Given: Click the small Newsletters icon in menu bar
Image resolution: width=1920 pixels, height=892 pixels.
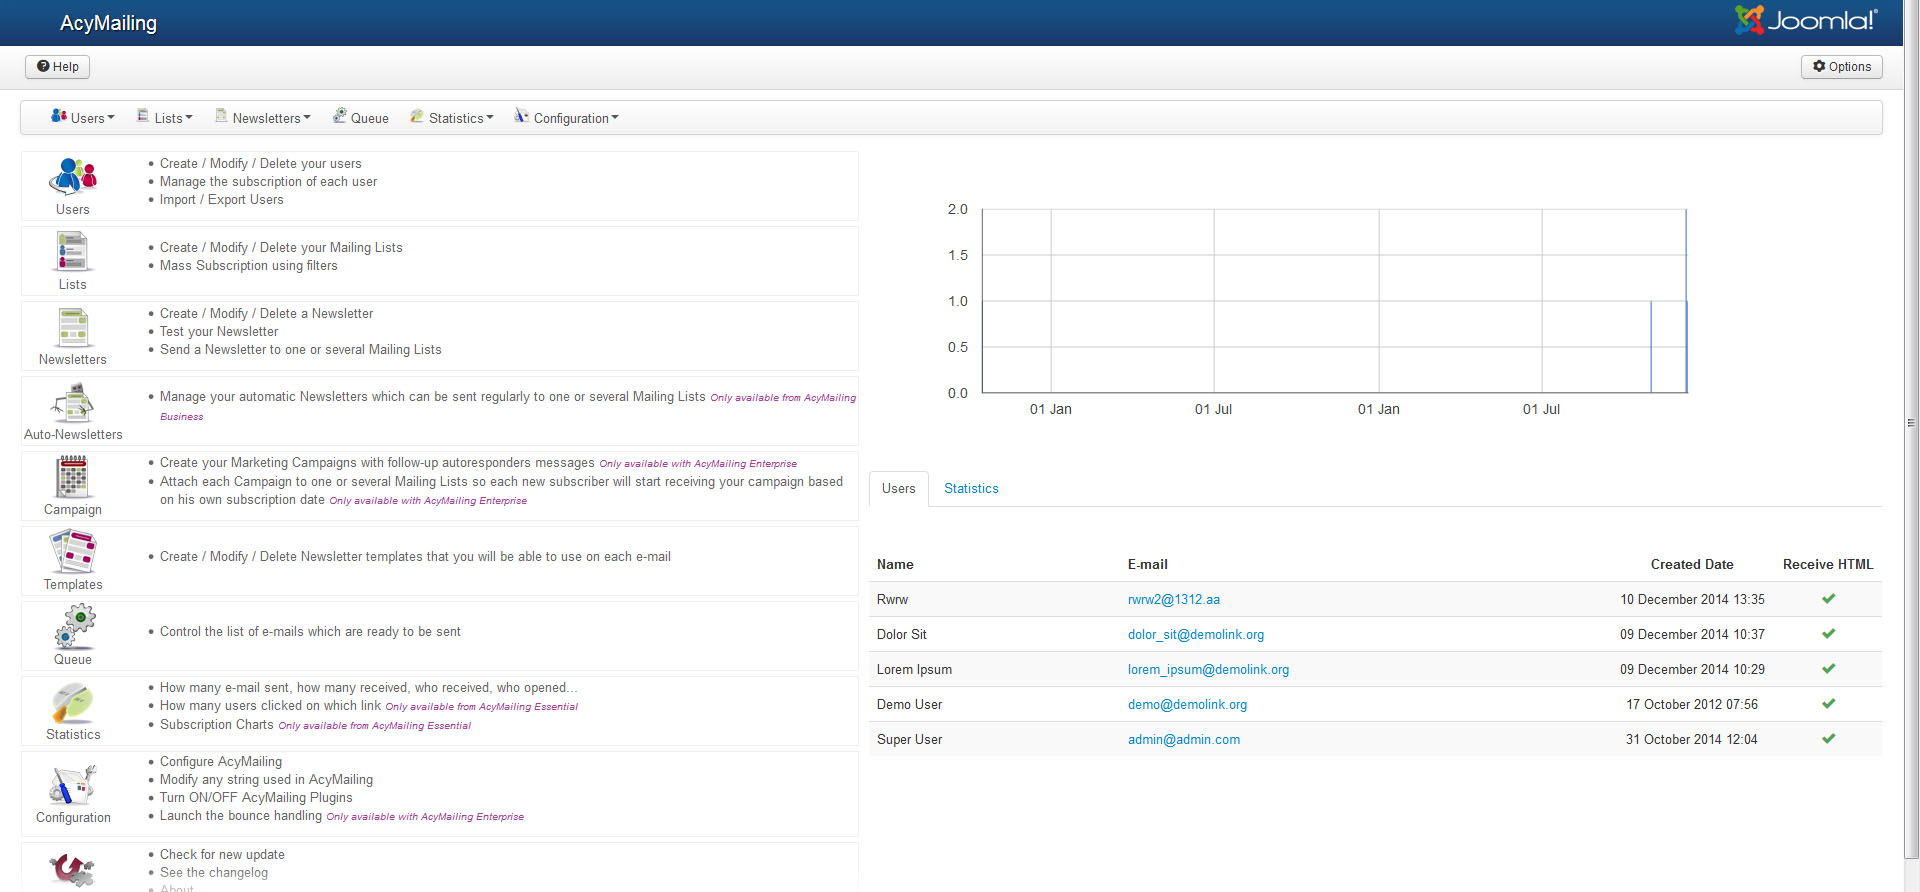Looking at the screenshot, I should click(221, 116).
